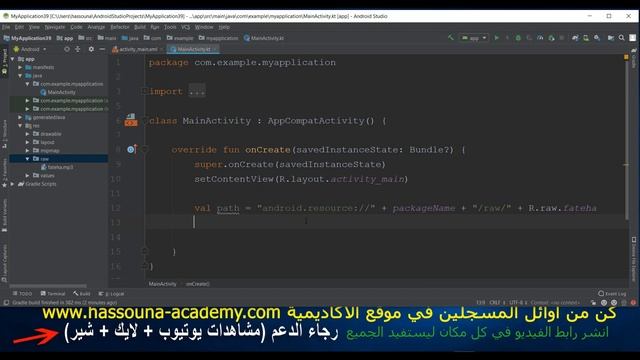
Task: Start the Debug app bug icon
Action: point(518,38)
